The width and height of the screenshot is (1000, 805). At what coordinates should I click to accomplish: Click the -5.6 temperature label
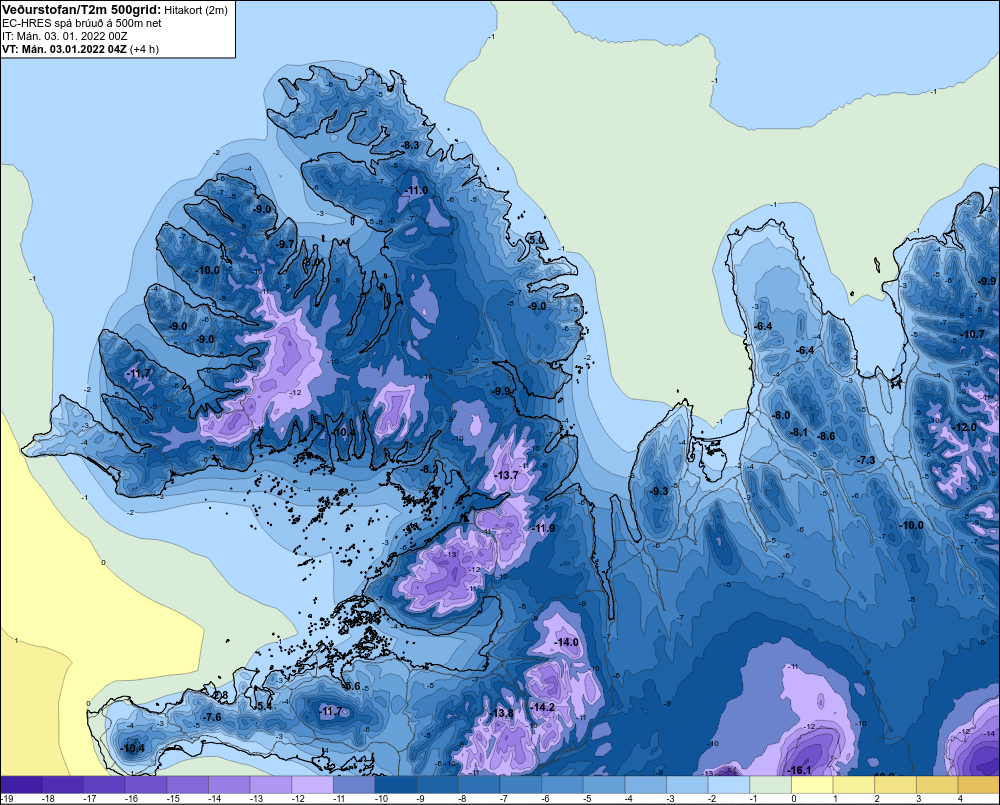tap(352, 686)
